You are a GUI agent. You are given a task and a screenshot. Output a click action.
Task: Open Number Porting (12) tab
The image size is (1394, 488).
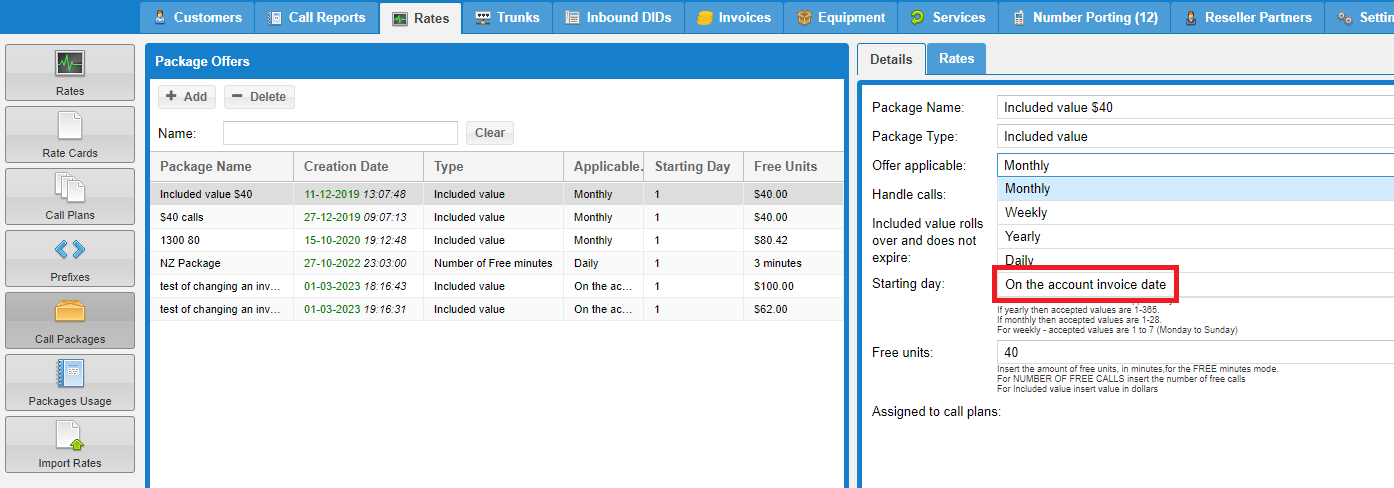[x=1084, y=17]
